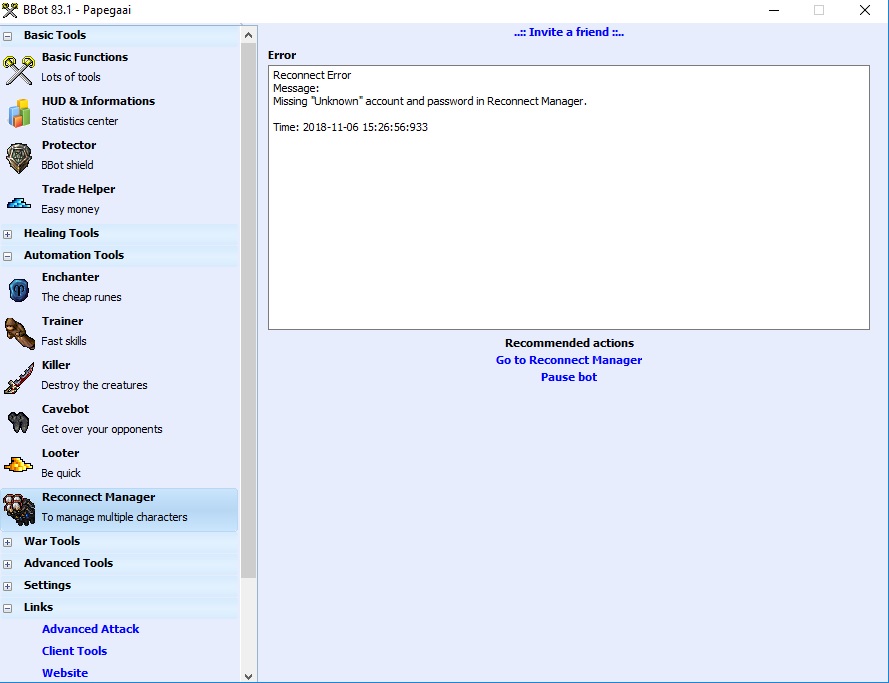This screenshot has height=683, width=889.
Task: Click the Basic Functions crossed tools icon
Action: [x=19, y=68]
